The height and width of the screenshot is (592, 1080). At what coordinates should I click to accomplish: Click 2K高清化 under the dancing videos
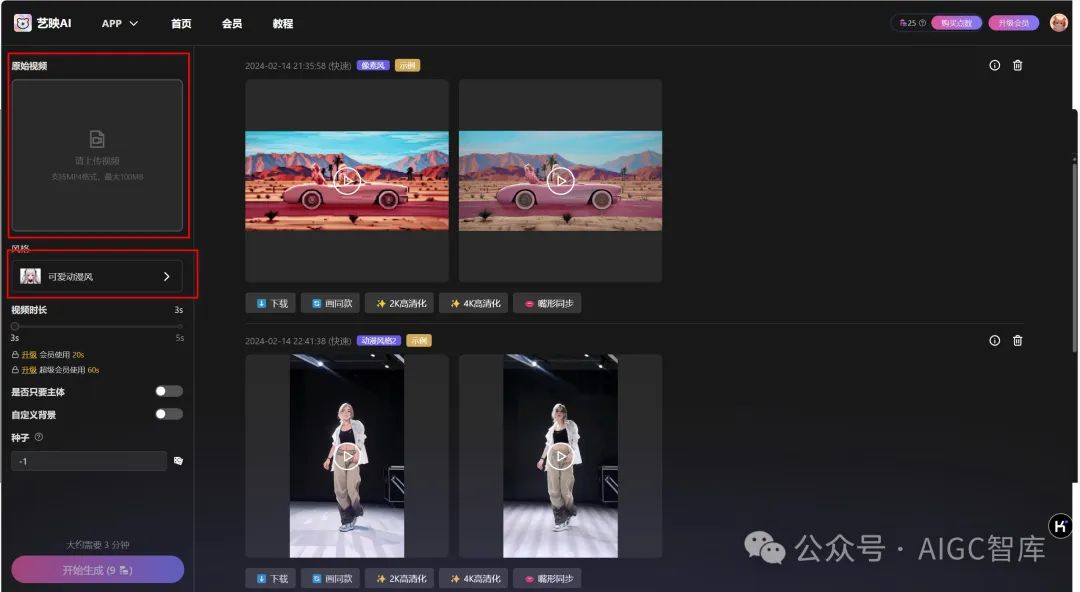pyautogui.click(x=399, y=578)
